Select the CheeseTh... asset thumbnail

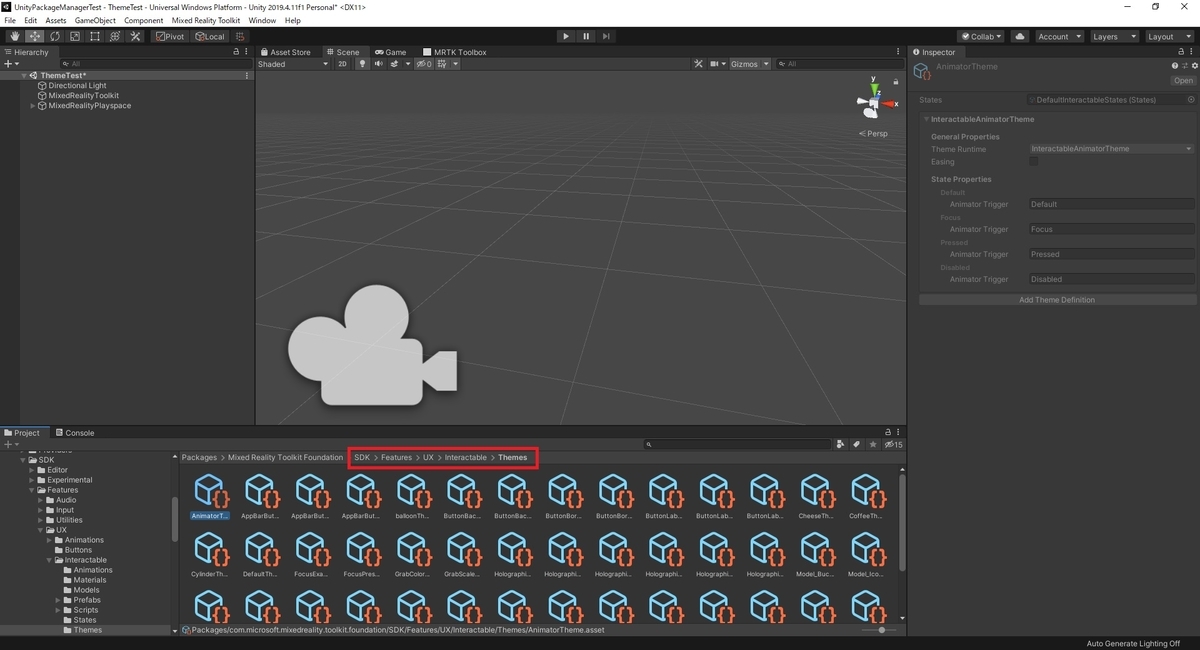coord(815,497)
